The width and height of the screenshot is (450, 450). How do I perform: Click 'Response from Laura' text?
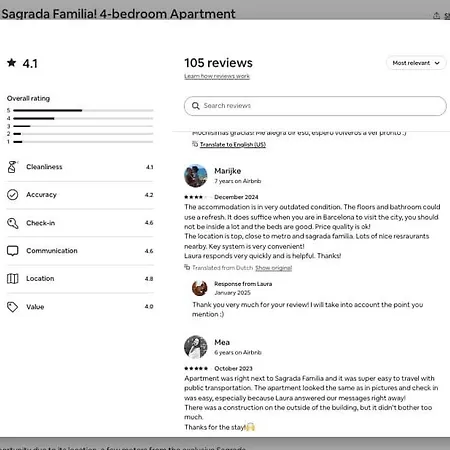(x=243, y=284)
